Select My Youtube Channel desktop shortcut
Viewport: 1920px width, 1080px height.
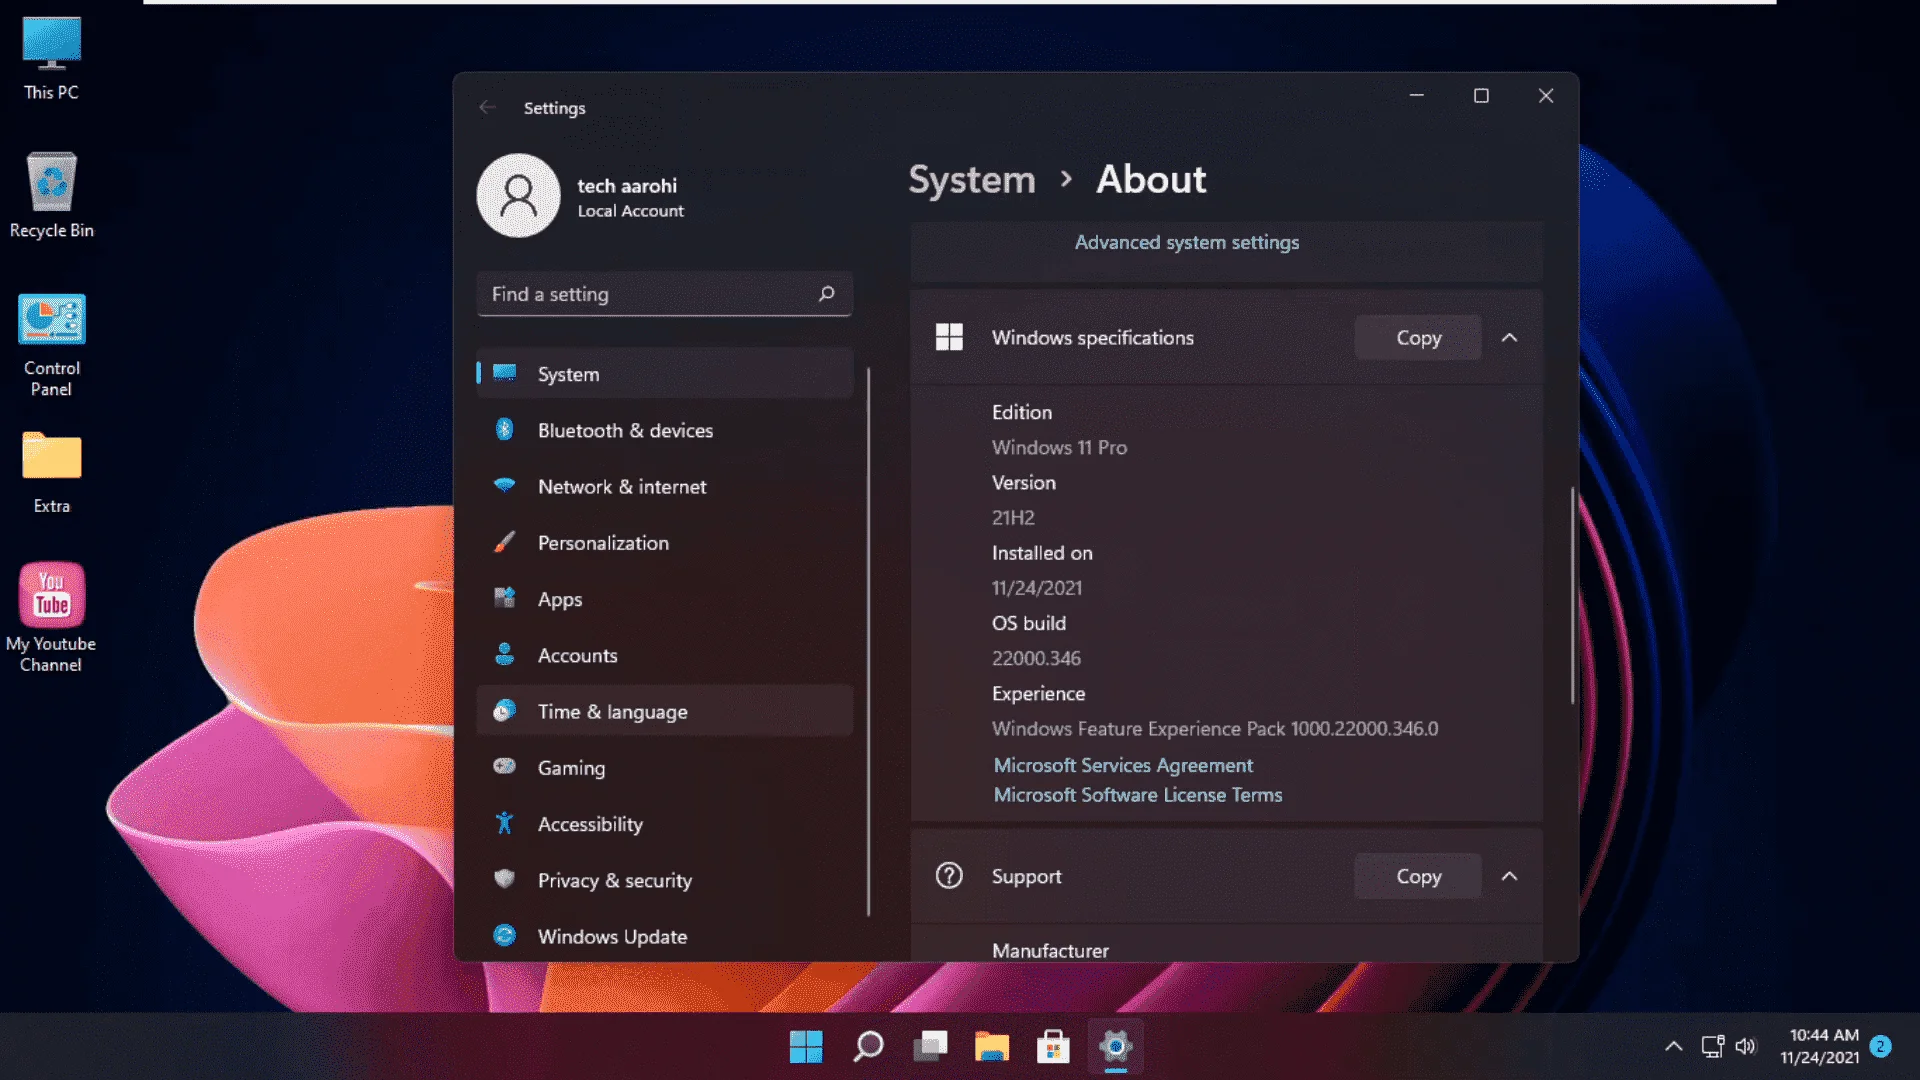pyautogui.click(x=51, y=618)
